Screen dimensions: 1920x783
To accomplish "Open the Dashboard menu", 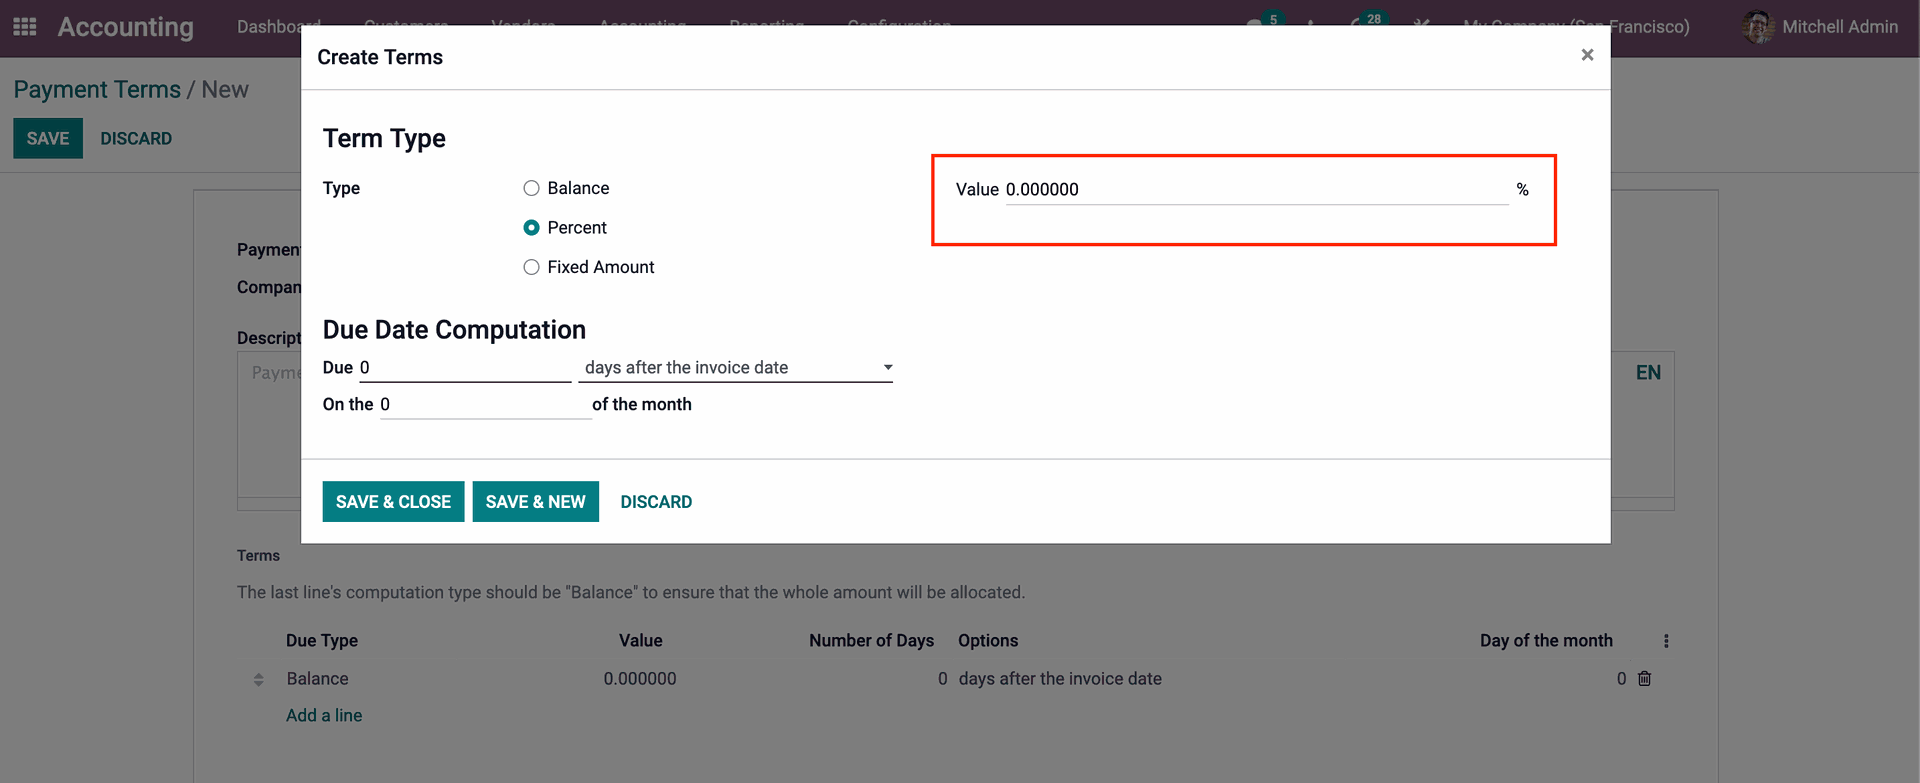I will click(x=278, y=27).
